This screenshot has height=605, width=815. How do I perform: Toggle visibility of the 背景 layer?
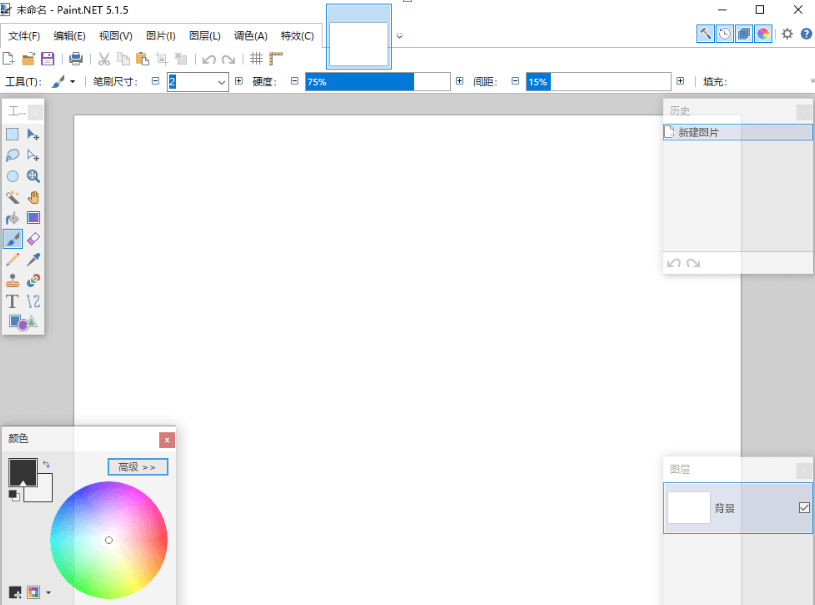point(803,507)
